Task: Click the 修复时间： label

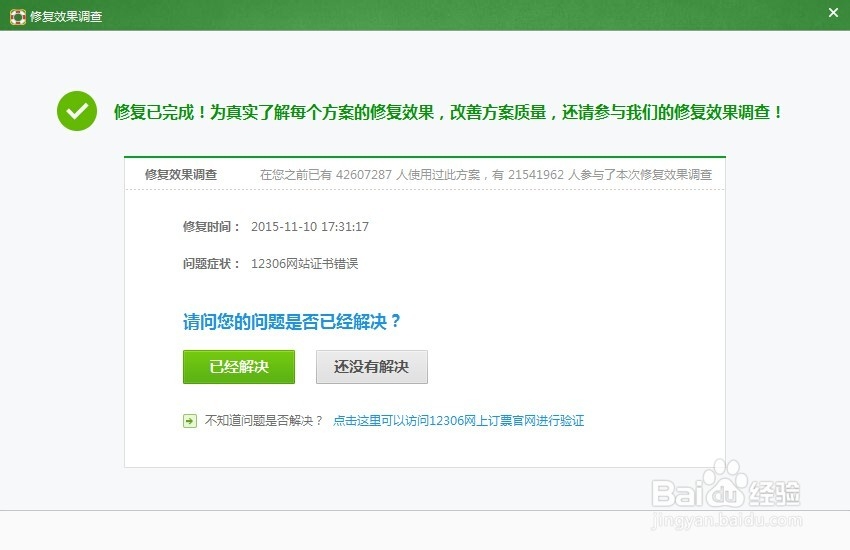Action: click(x=211, y=227)
